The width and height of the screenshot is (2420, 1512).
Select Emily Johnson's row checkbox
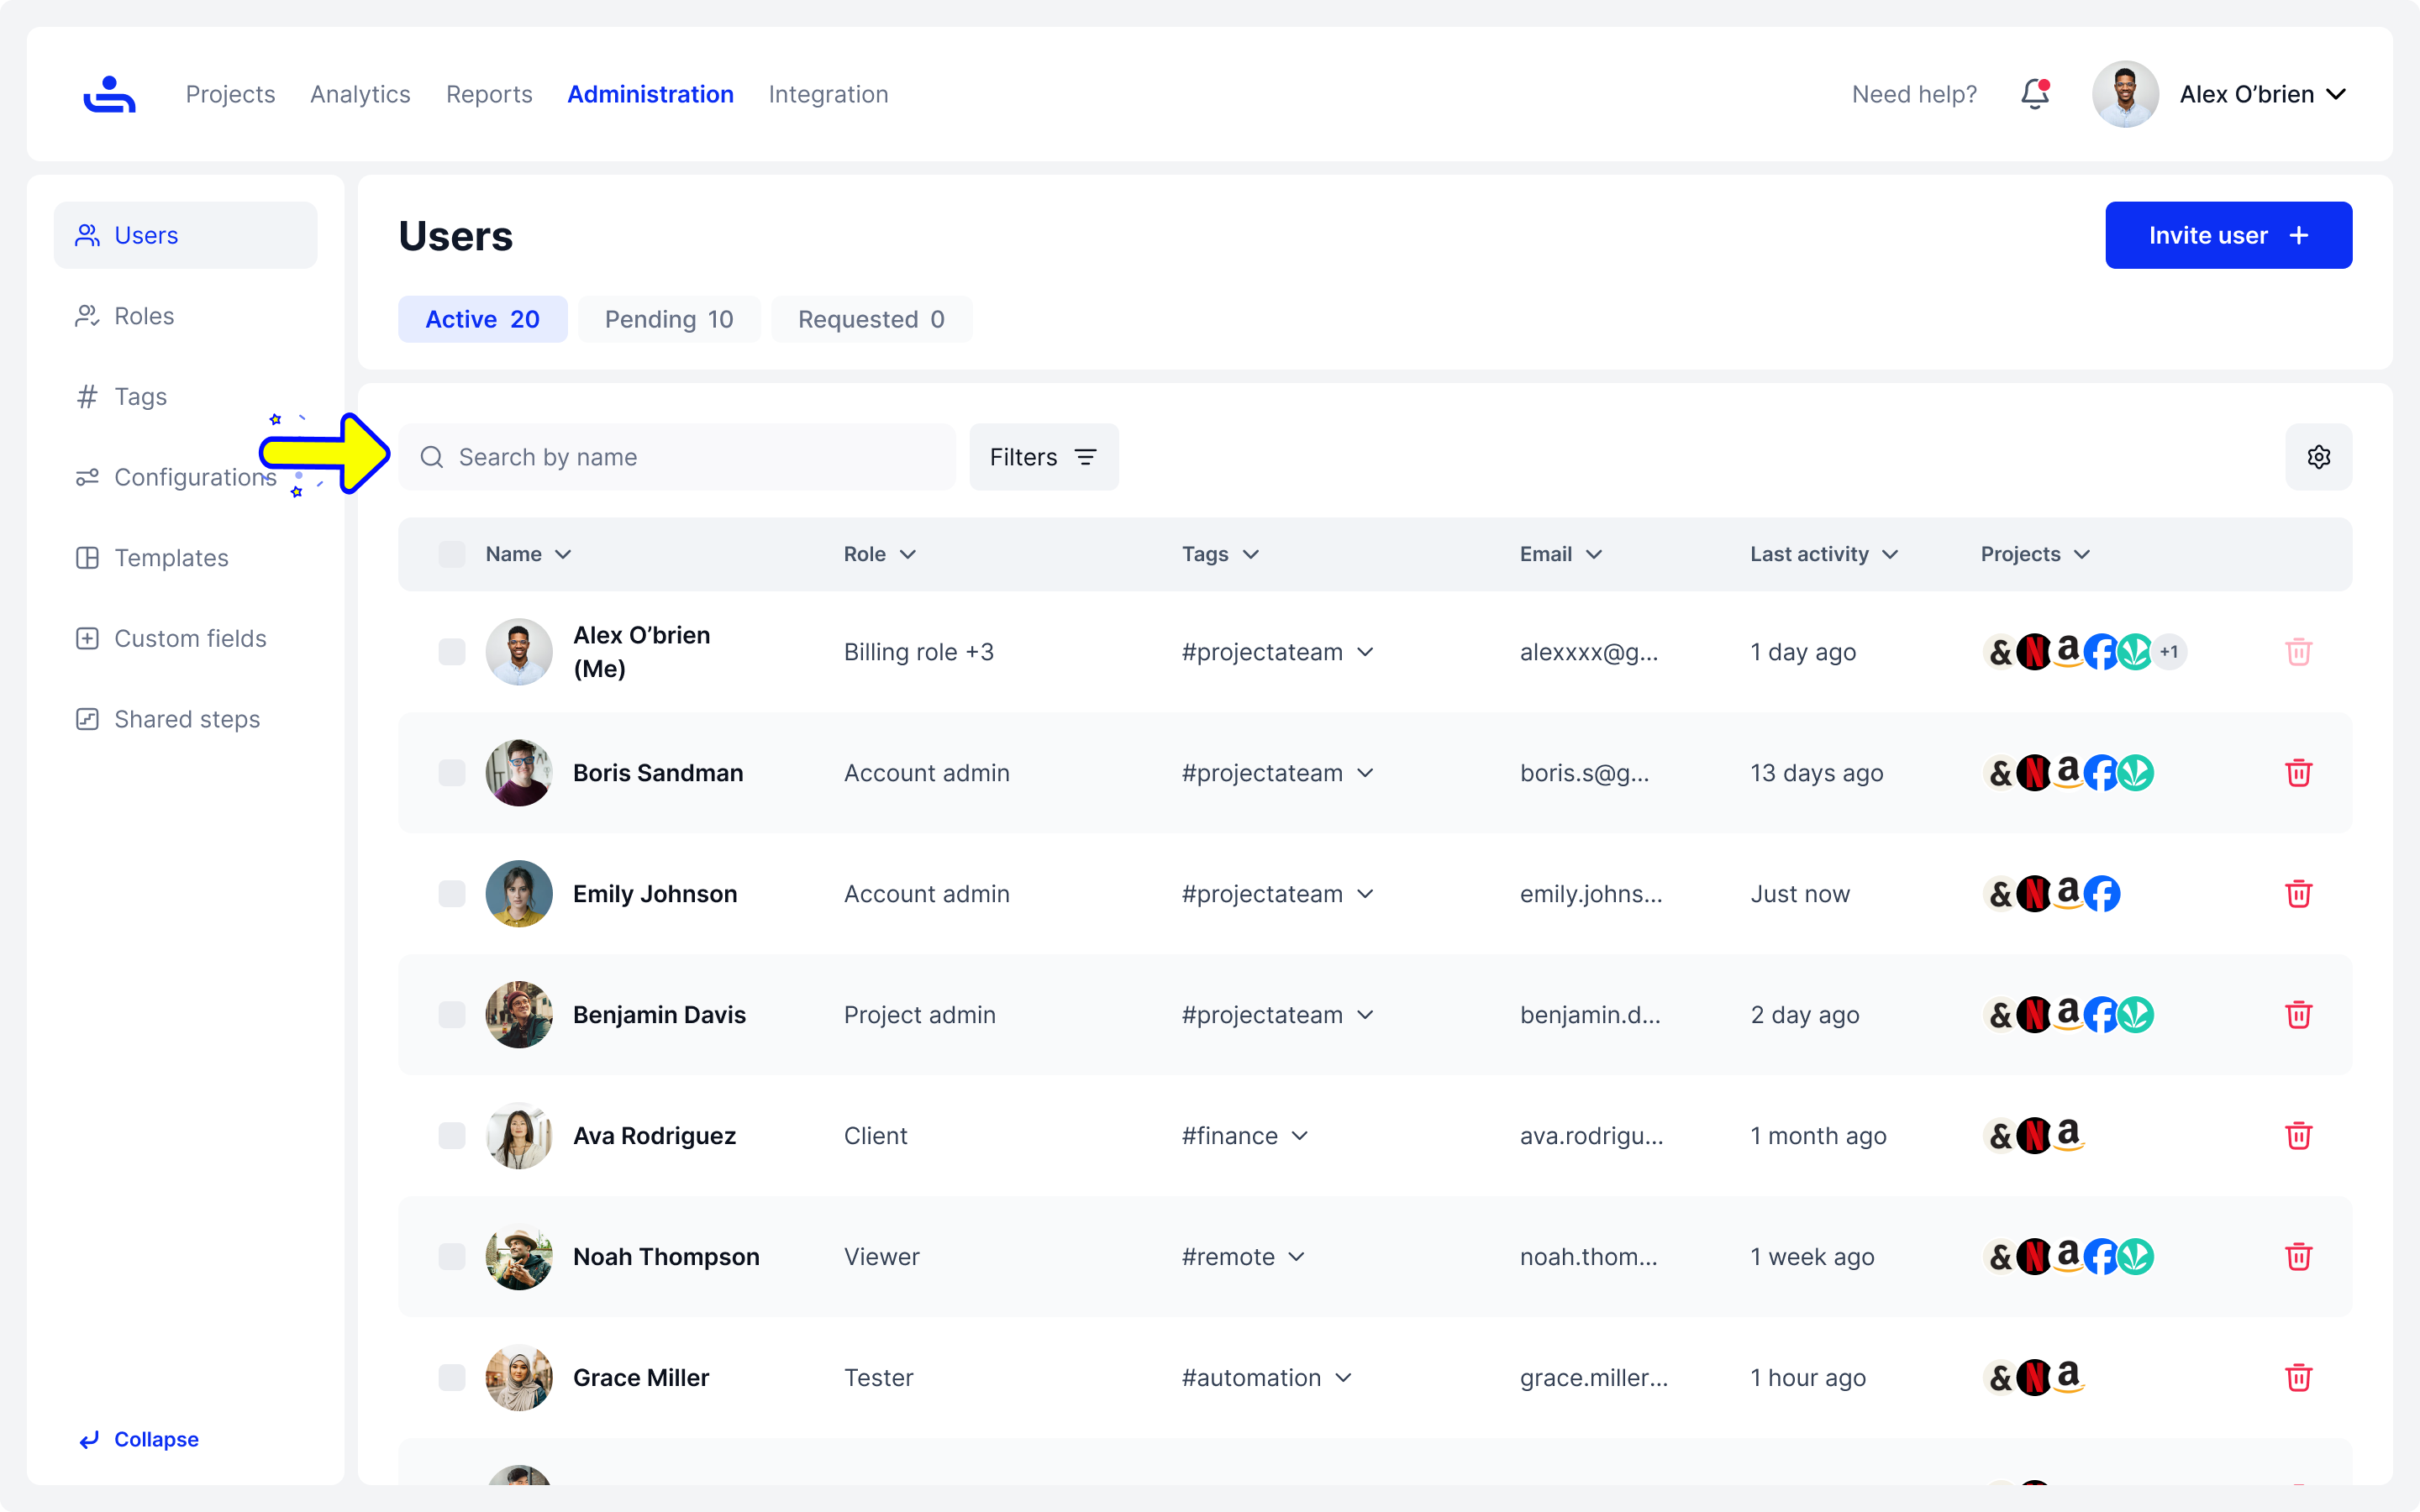[x=452, y=894]
